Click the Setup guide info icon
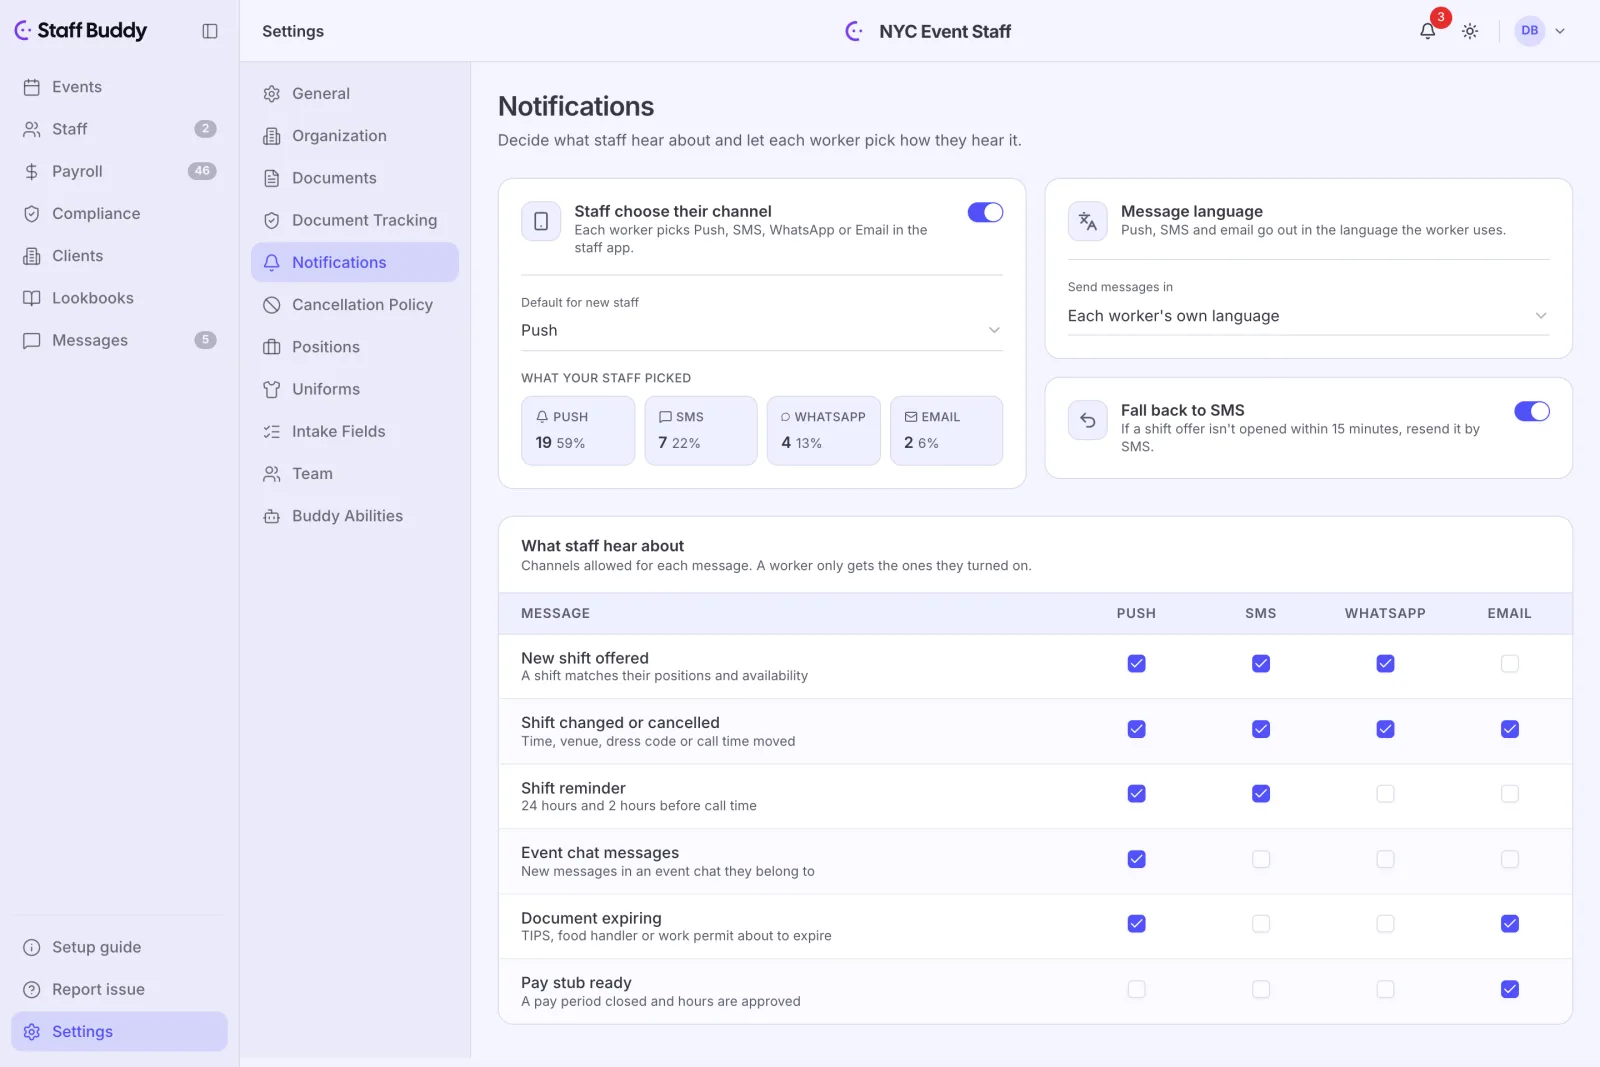Image resolution: width=1600 pixels, height=1067 pixels. 32,947
